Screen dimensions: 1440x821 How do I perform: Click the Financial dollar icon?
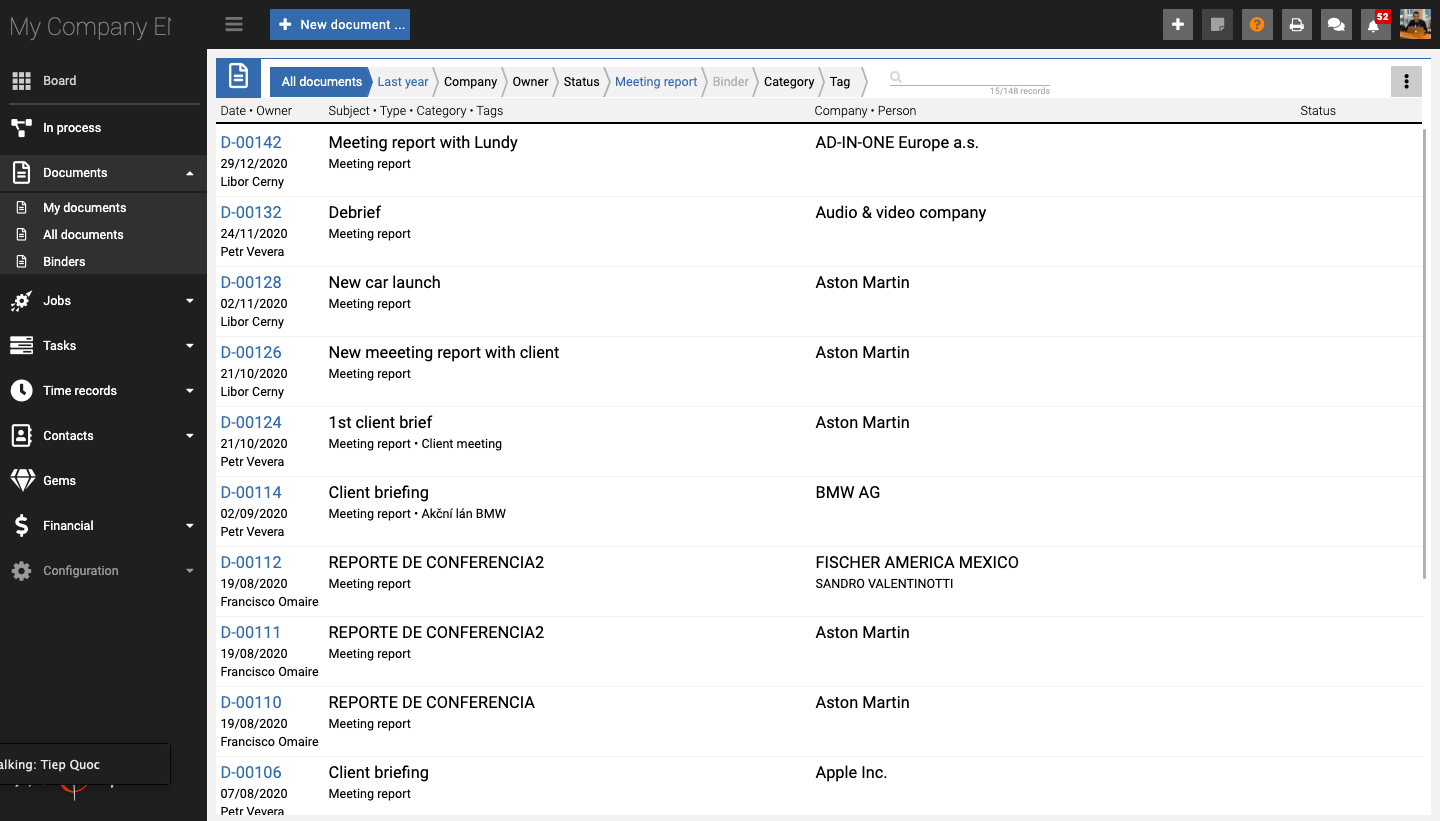(21, 526)
